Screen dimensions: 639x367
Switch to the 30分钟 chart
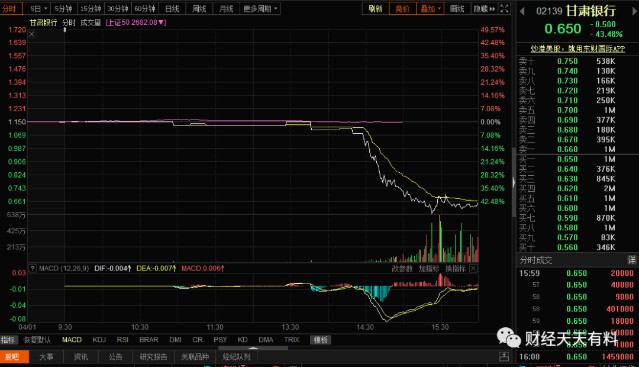(118, 9)
